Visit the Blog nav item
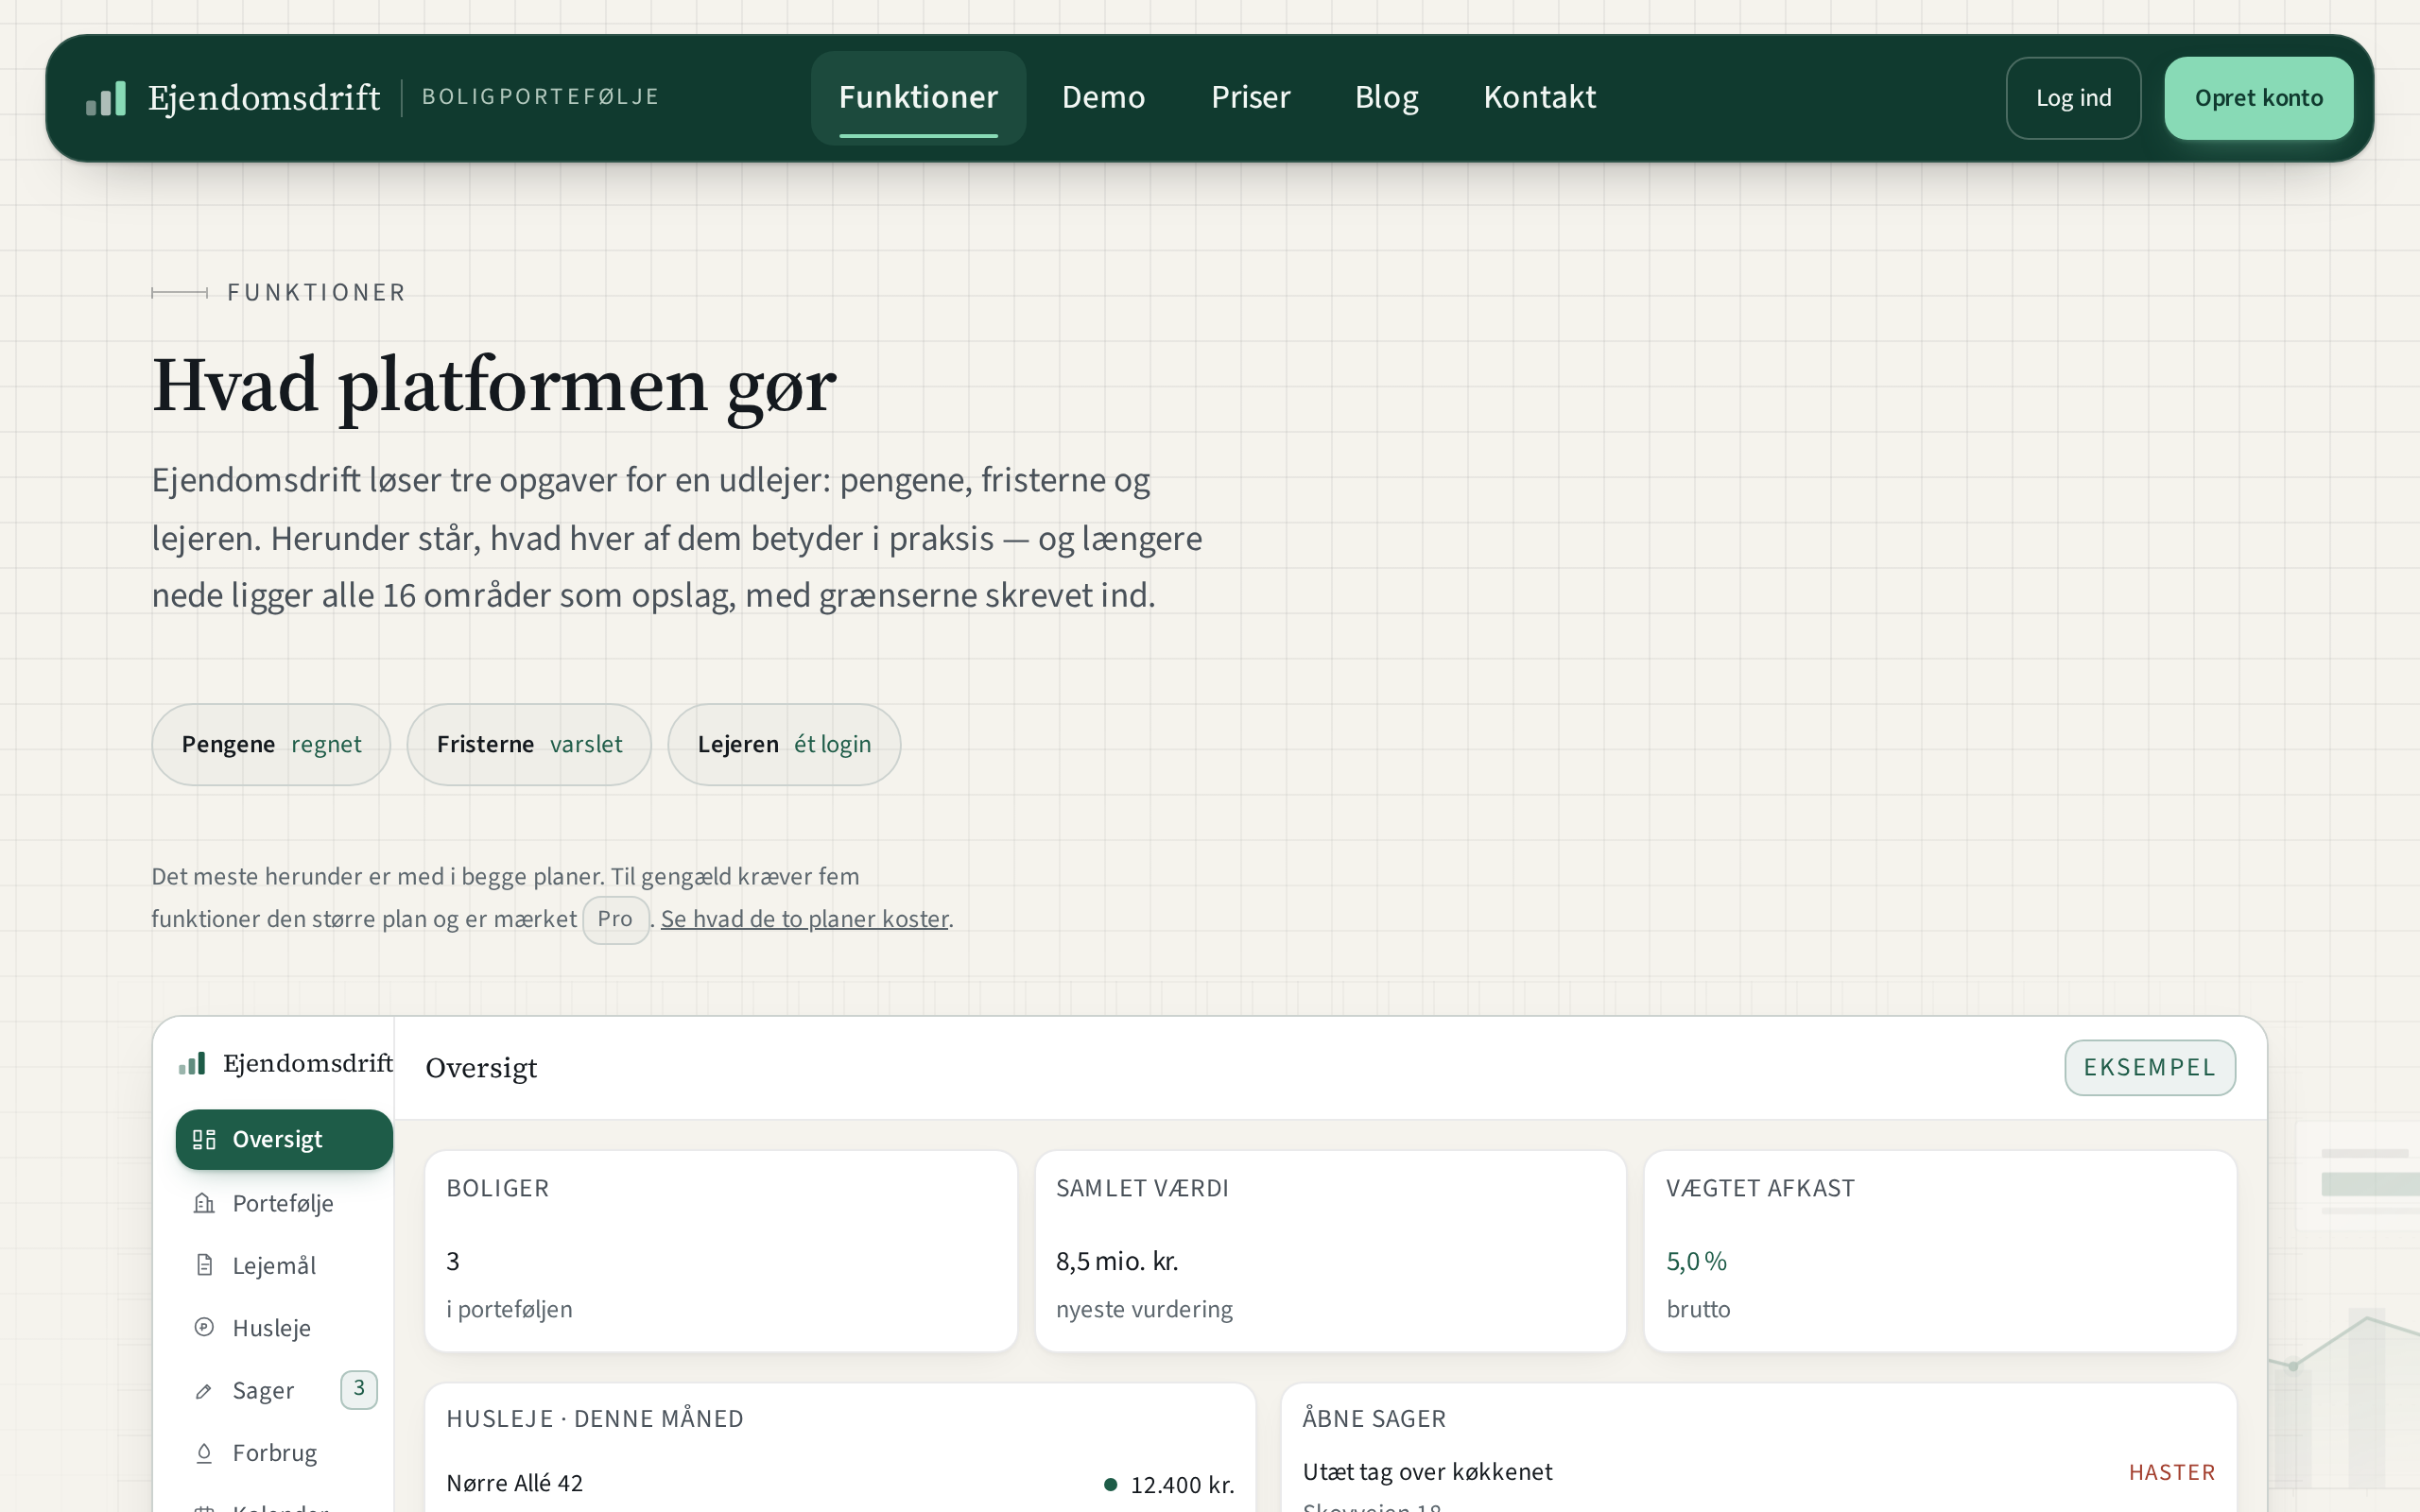Image resolution: width=2420 pixels, height=1512 pixels. [1386, 97]
